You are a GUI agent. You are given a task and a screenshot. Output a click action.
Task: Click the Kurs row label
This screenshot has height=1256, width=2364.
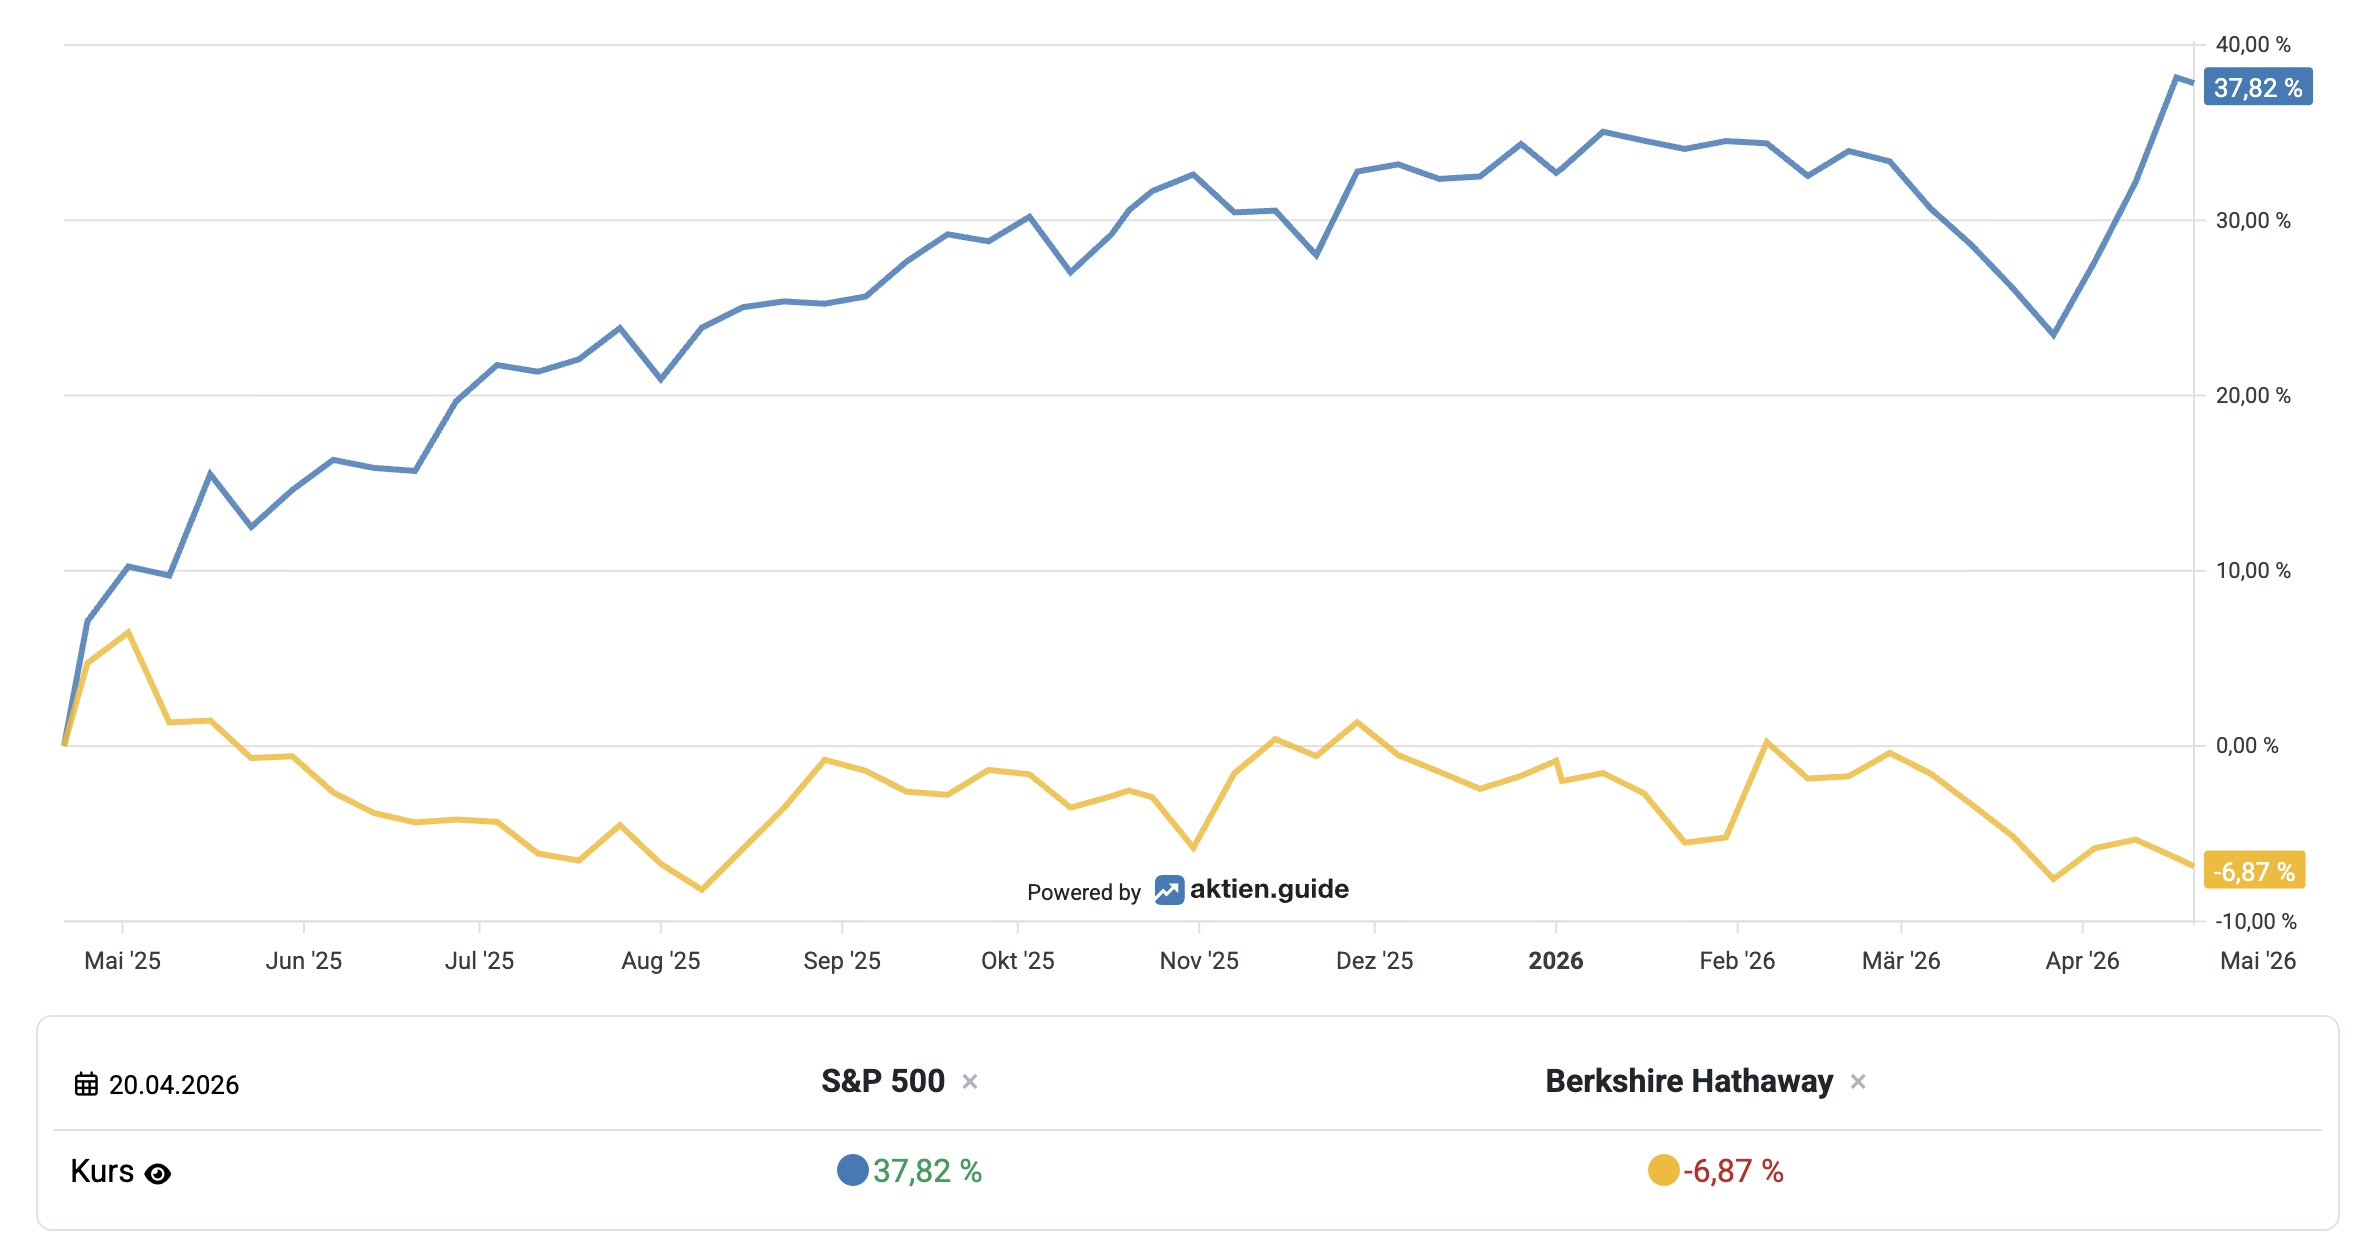click(102, 1171)
